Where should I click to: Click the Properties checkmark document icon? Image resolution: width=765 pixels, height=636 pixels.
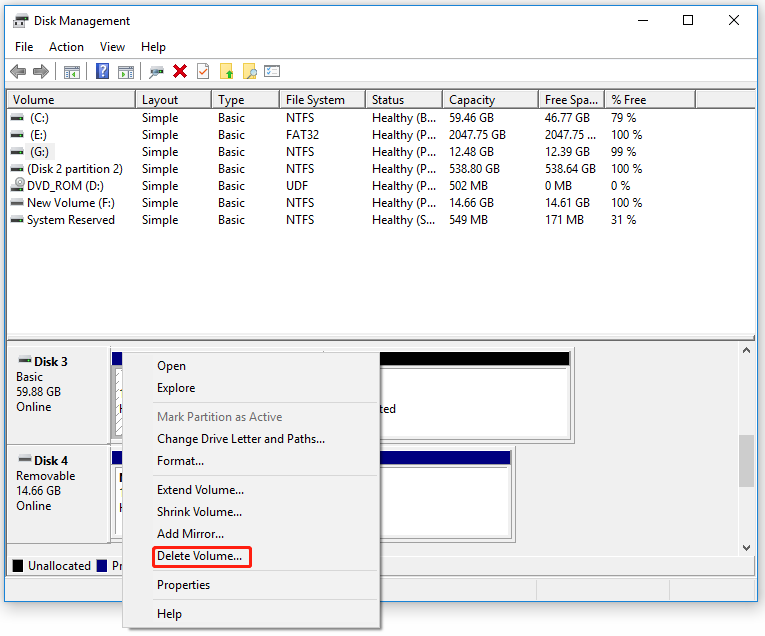point(203,71)
